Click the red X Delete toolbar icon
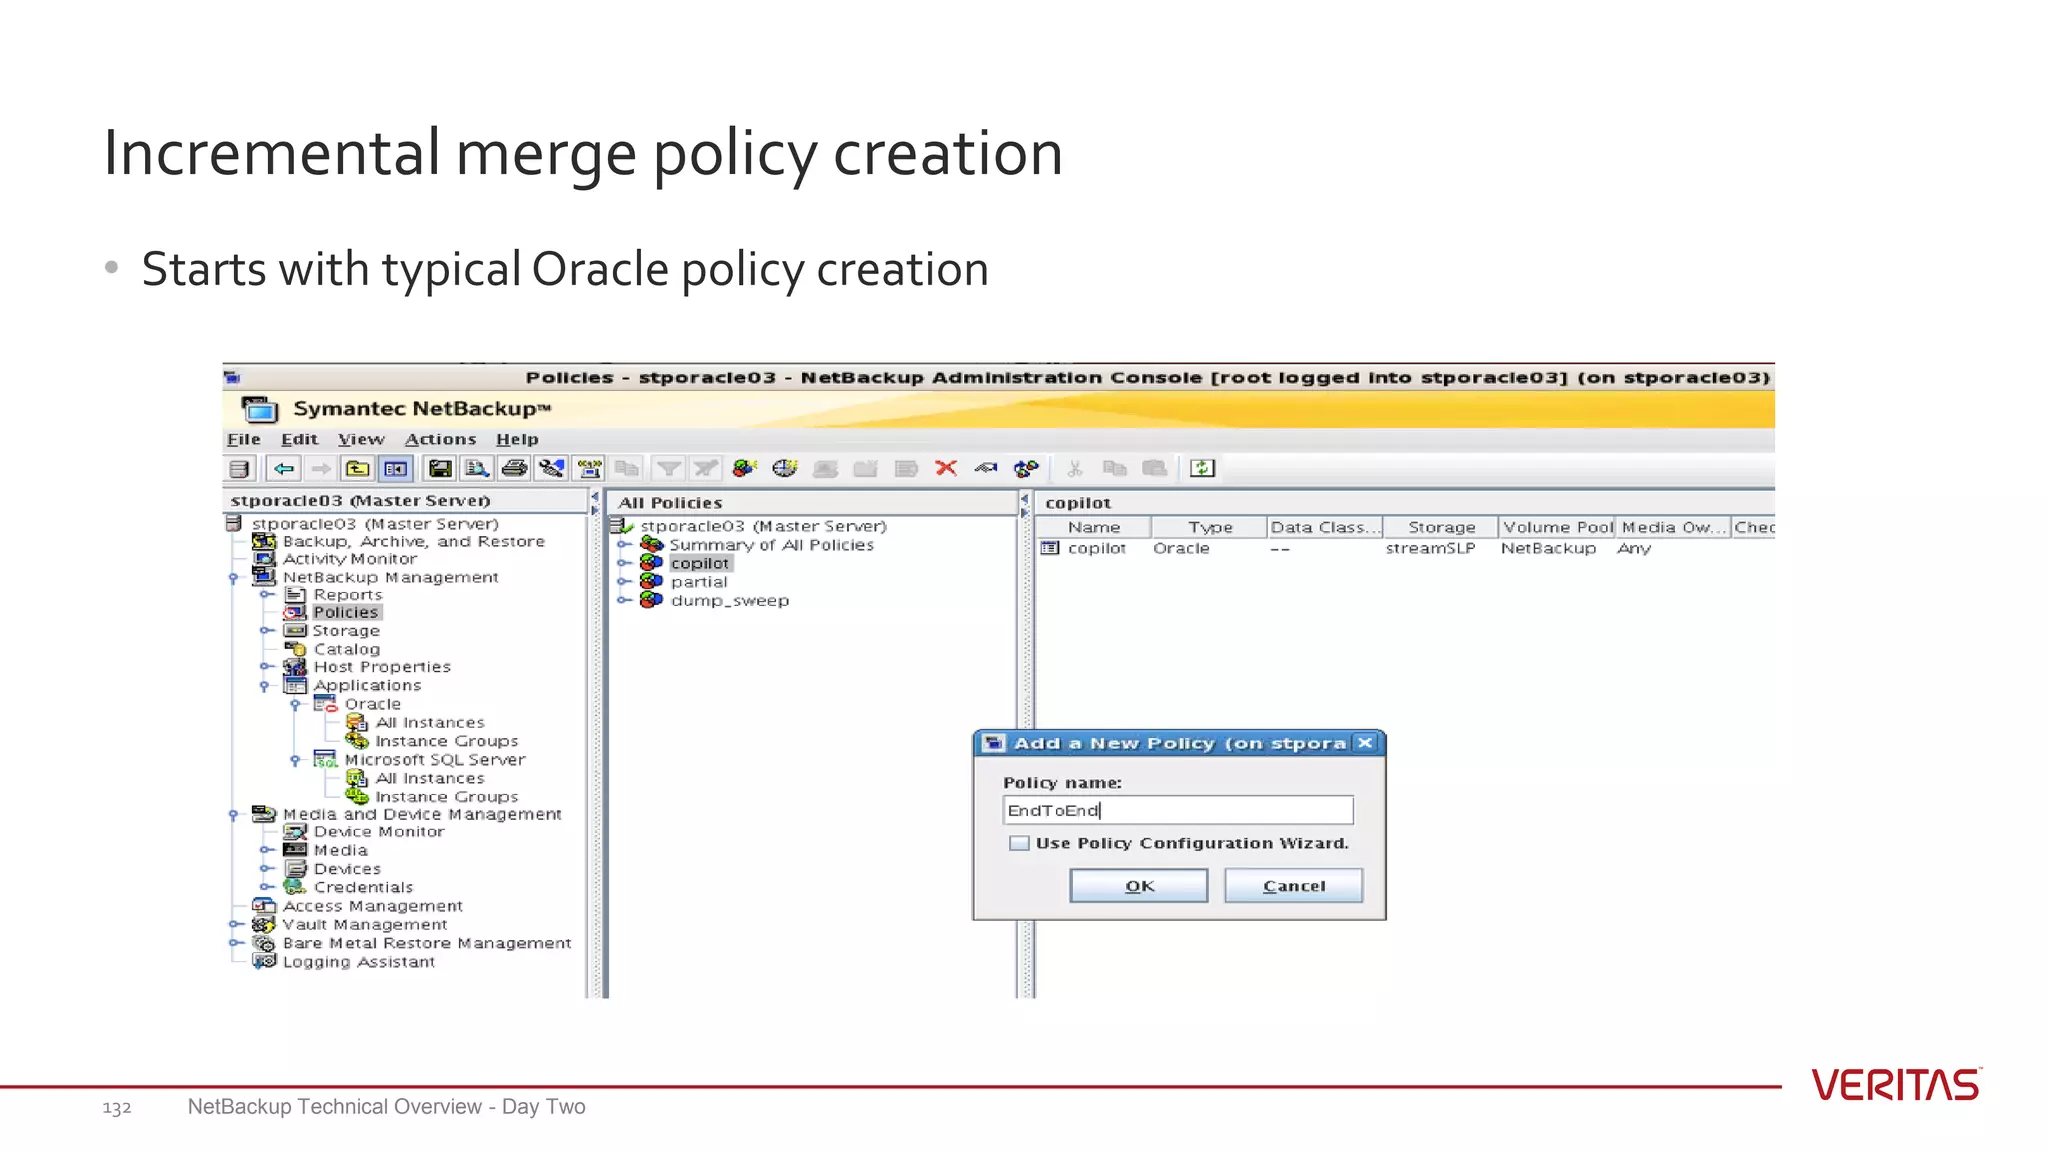This screenshot has width=2048, height=1152. tap(946, 468)
